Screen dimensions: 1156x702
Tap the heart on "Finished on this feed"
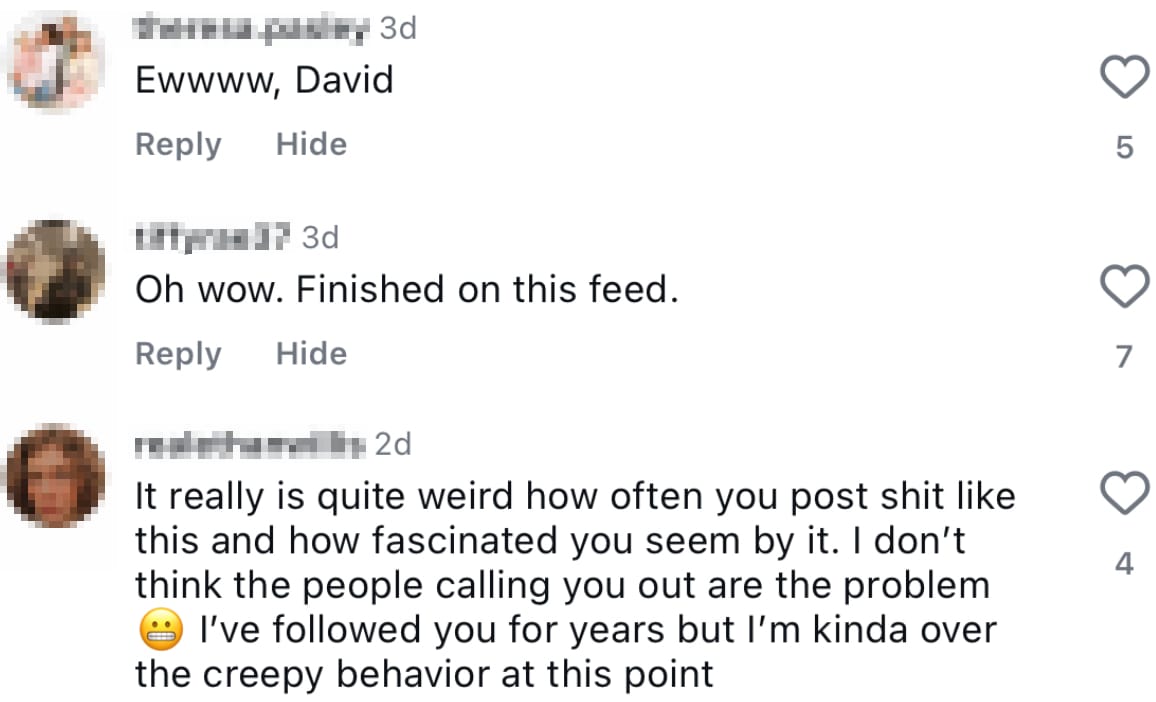pyautogui.click(x=1124, y=286)
